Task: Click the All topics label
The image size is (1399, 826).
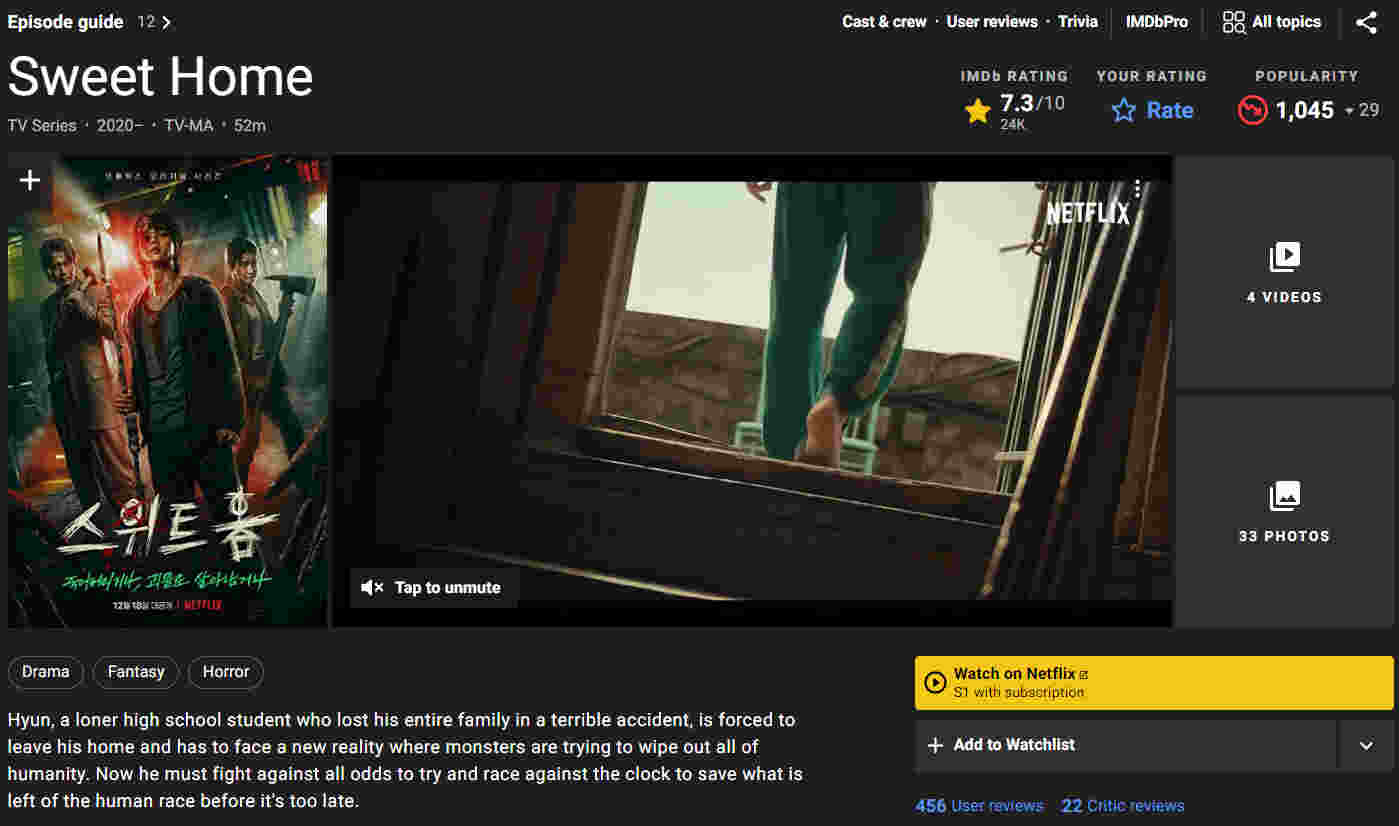Action: coord(1287,22)
